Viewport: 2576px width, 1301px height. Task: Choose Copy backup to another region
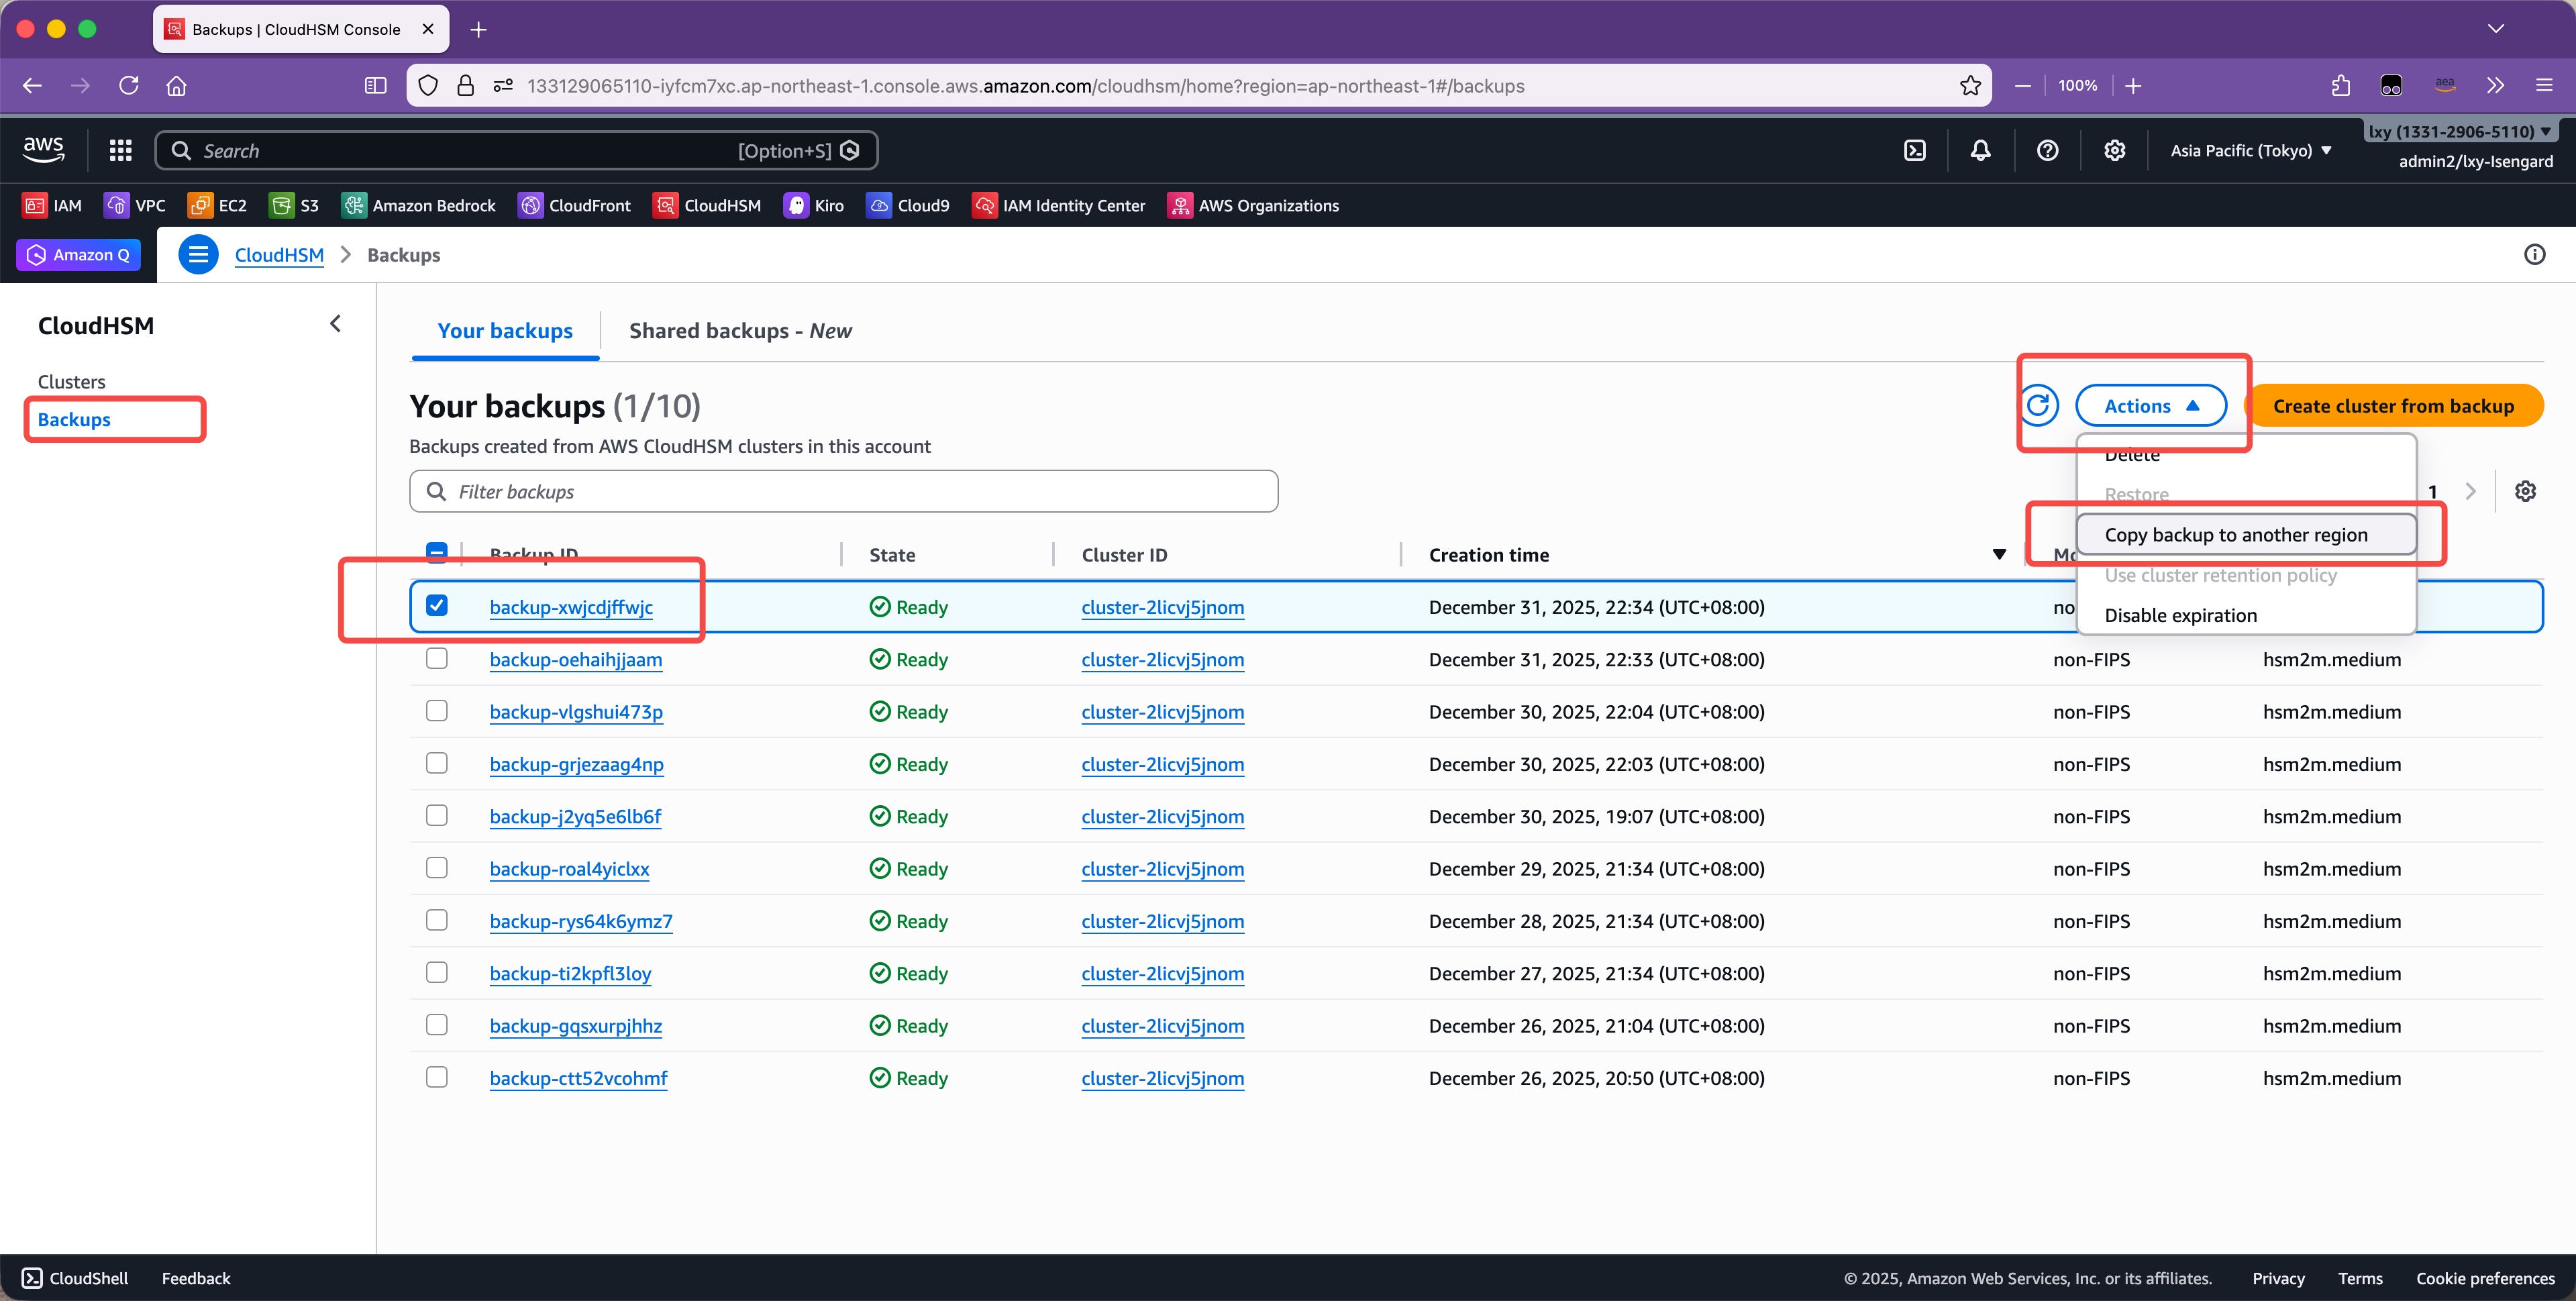pyautogui.click(x=2235, y=534)
